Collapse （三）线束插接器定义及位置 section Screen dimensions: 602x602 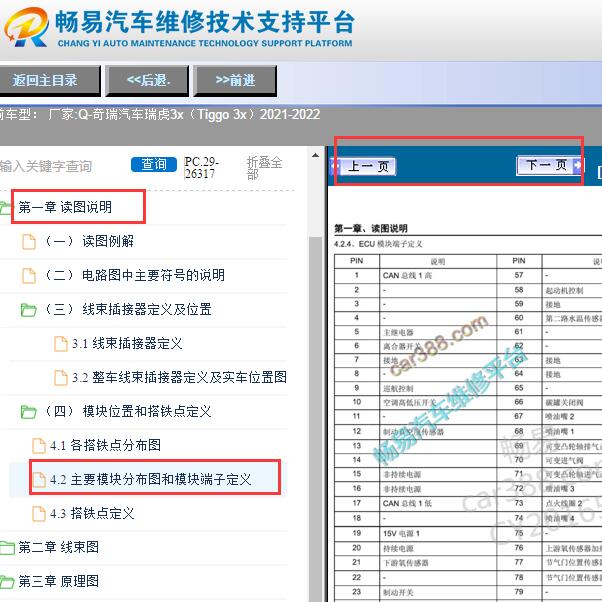point(128,309)
